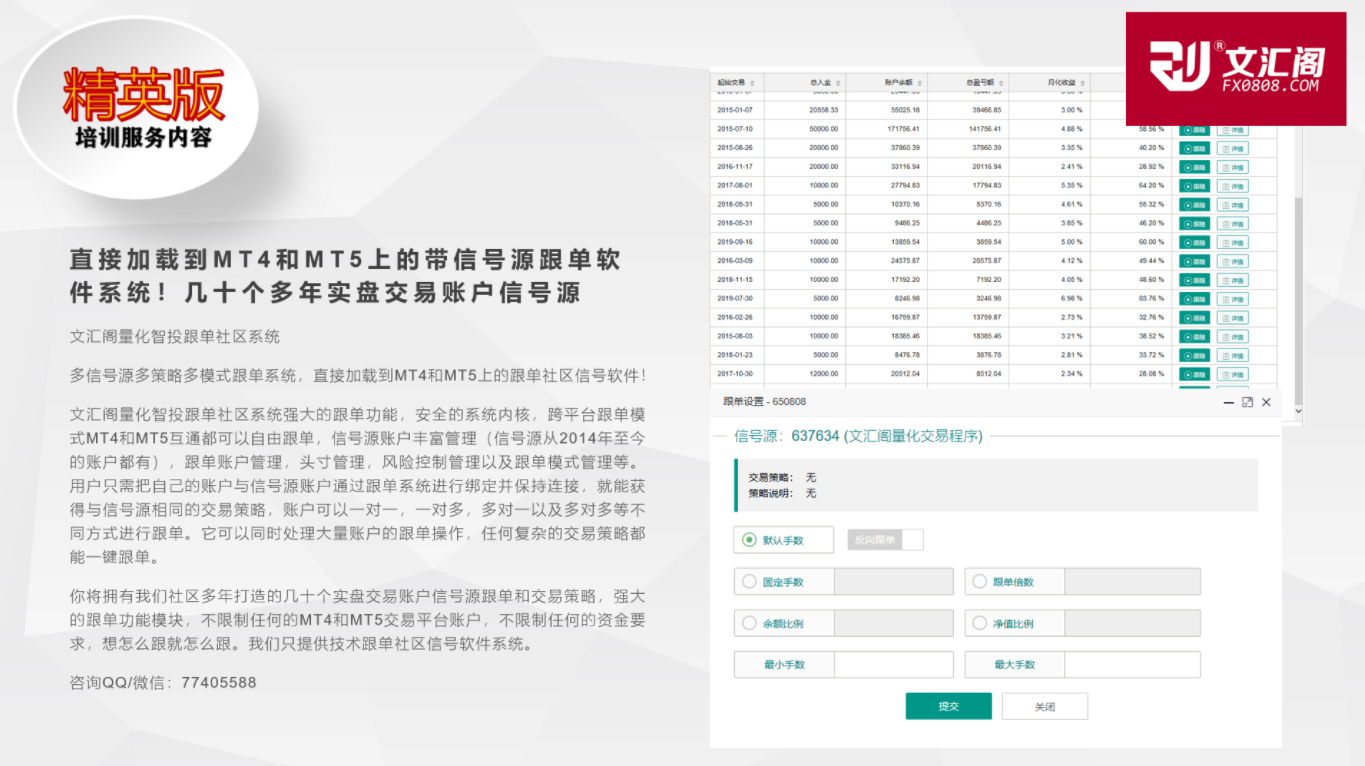
Task: Sort table by 总入金 column arrows
Action: (838, 82)
